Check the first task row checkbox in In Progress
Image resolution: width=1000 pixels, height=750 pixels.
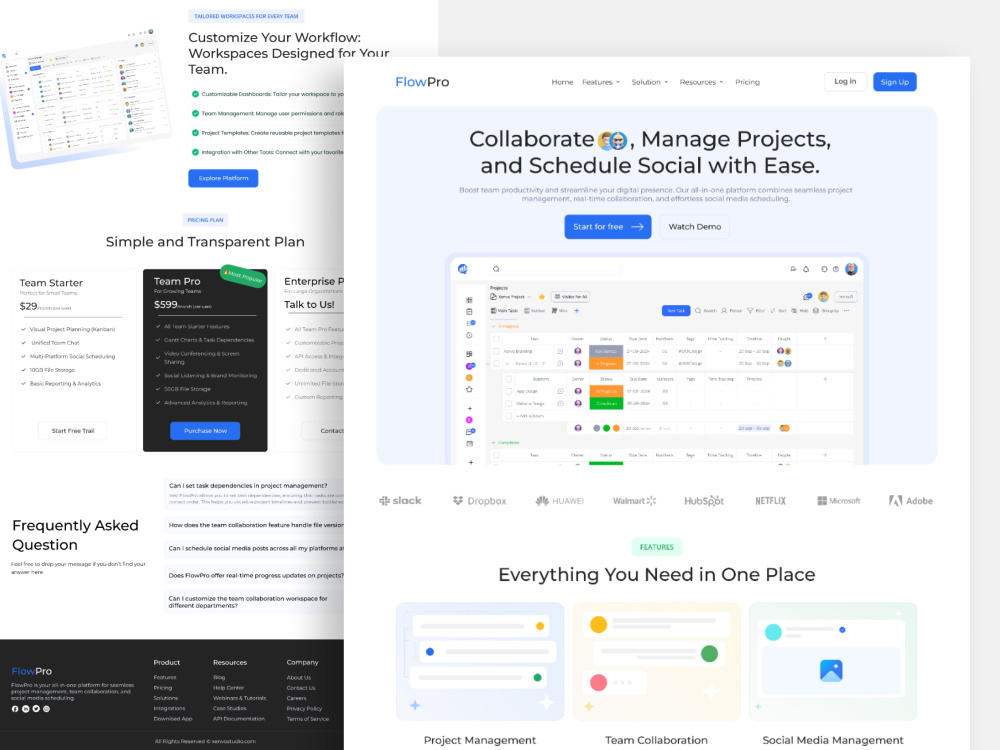click(x=496, y=351)
